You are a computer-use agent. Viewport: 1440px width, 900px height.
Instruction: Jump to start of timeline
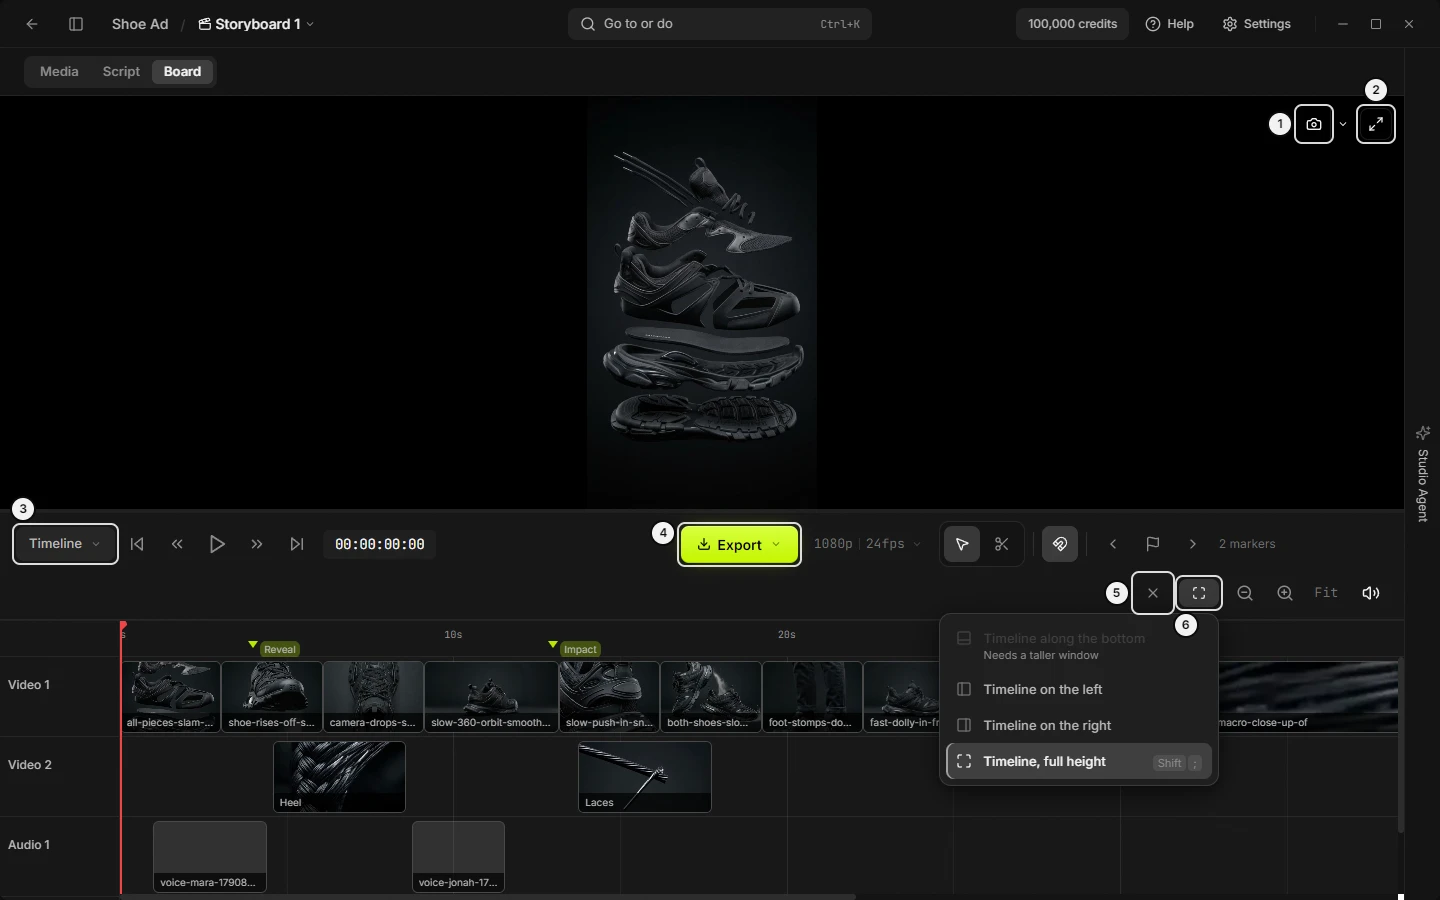point(137,544)
